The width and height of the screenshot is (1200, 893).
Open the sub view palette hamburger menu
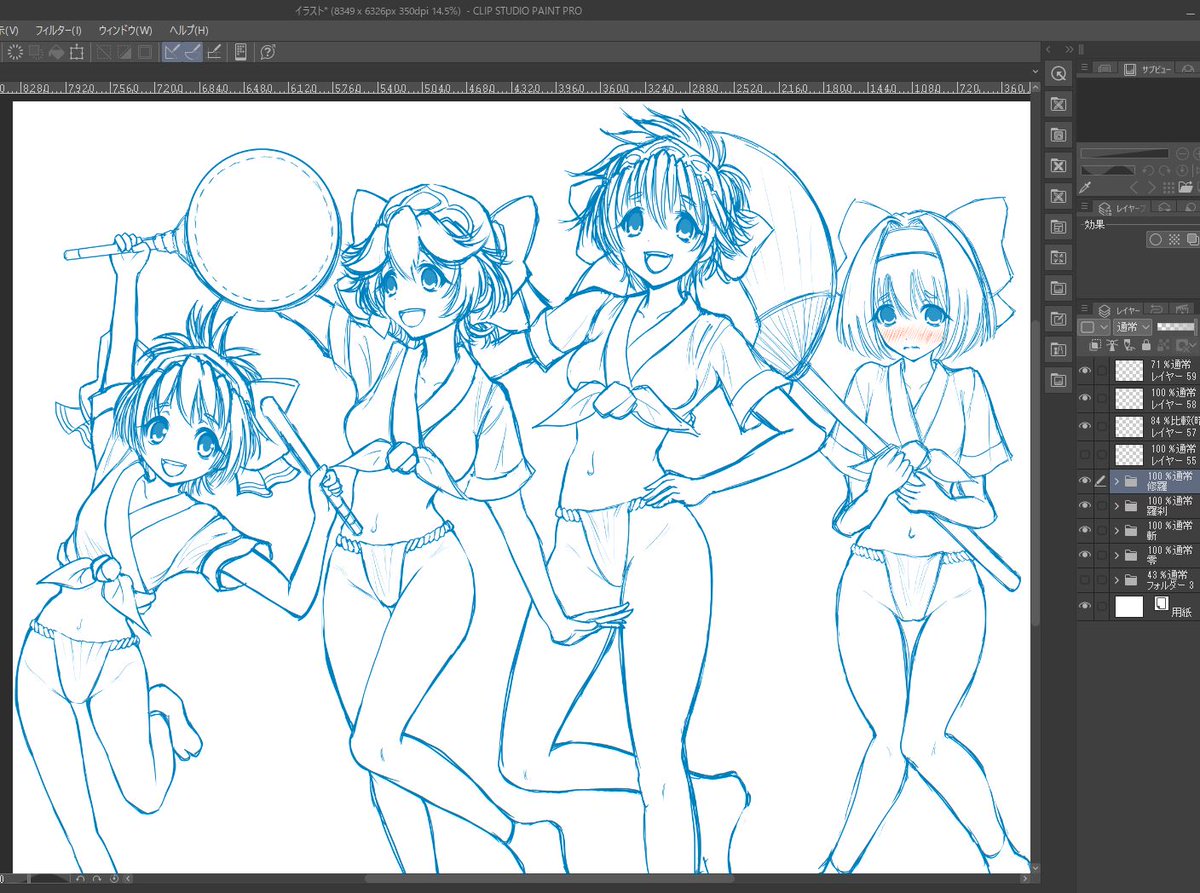click(1084, 69)
